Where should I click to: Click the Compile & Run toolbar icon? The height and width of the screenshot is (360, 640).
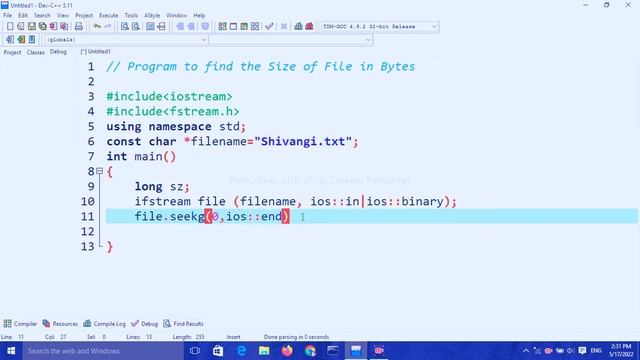pos(244,27)
